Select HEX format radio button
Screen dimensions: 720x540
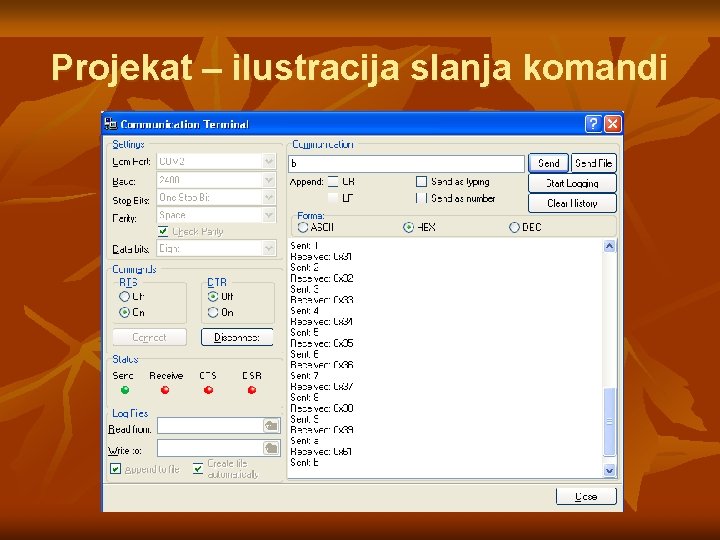coord(408,227)
